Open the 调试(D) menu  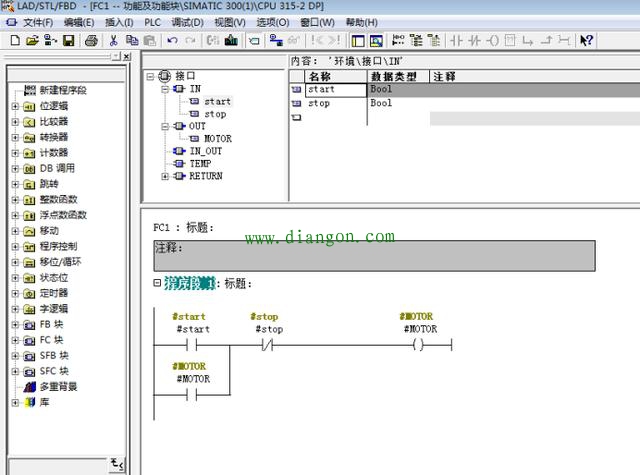[187, 22]
